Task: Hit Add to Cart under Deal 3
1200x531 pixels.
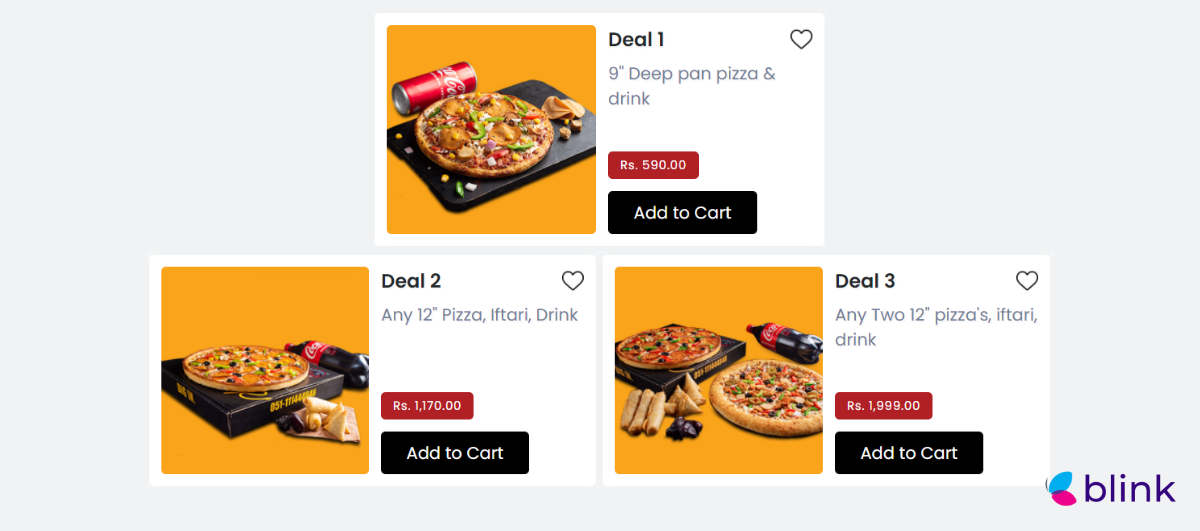Action: click(908, 453)
